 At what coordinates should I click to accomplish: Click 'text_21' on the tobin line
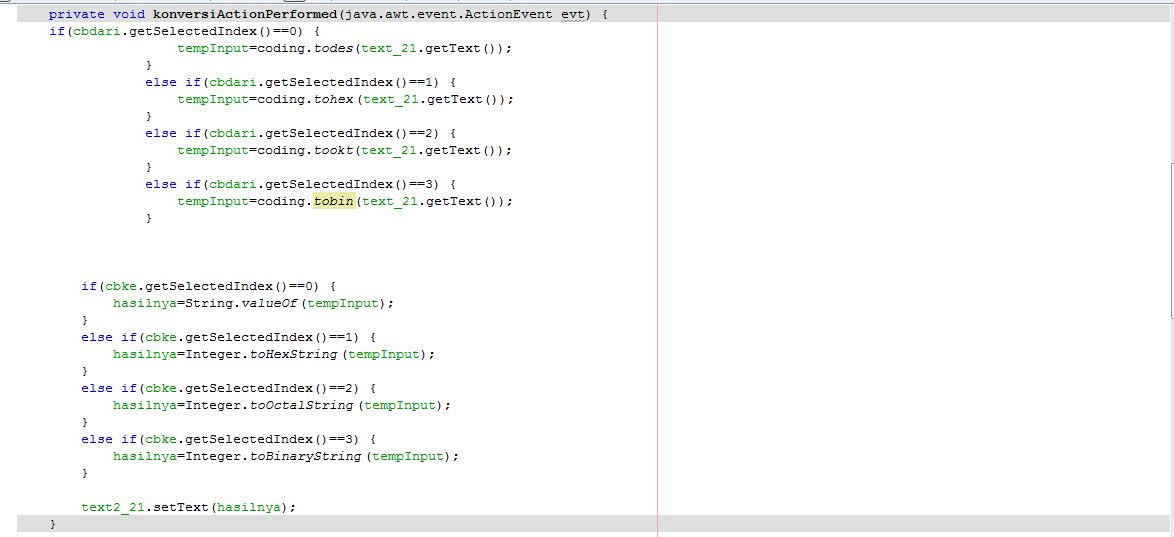click(x=389, y=201)
